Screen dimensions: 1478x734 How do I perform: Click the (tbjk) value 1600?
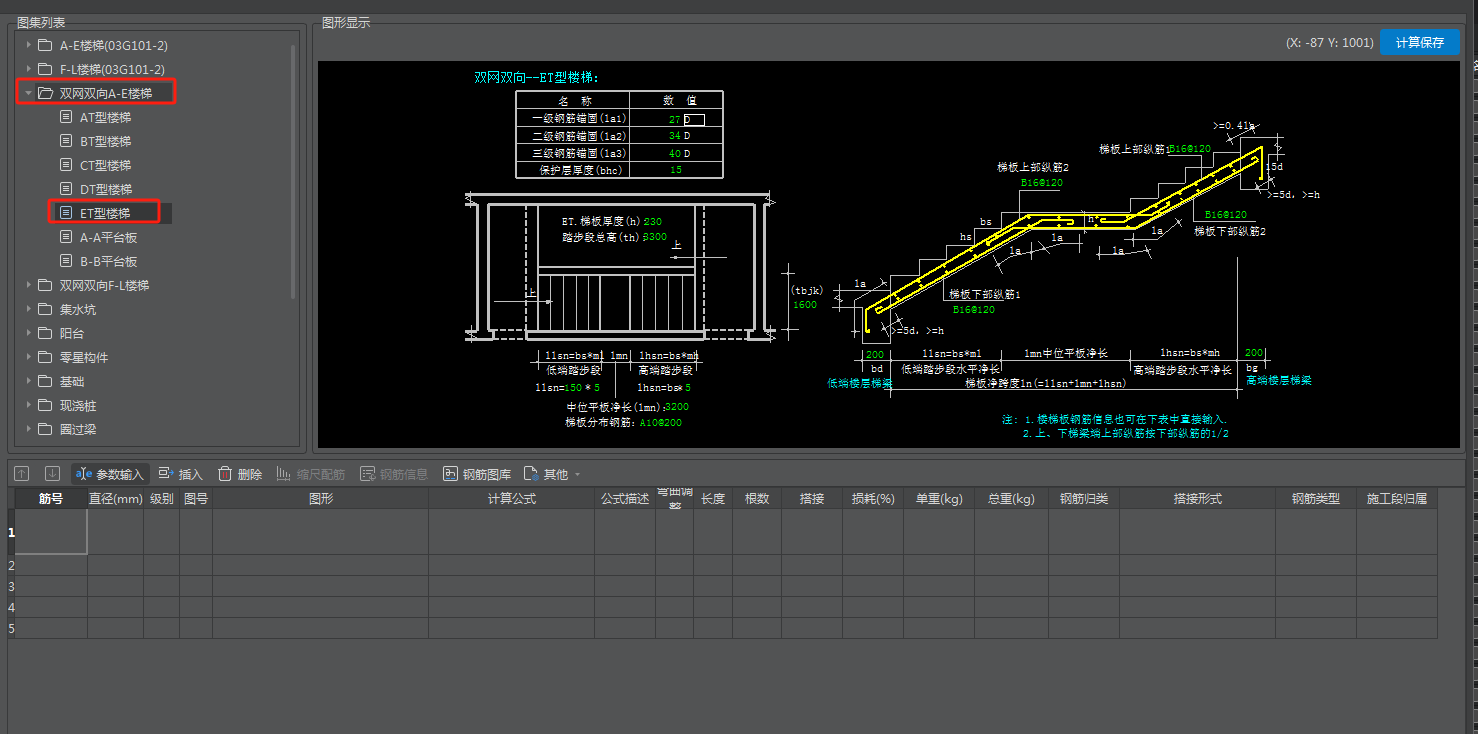point(805,305)
